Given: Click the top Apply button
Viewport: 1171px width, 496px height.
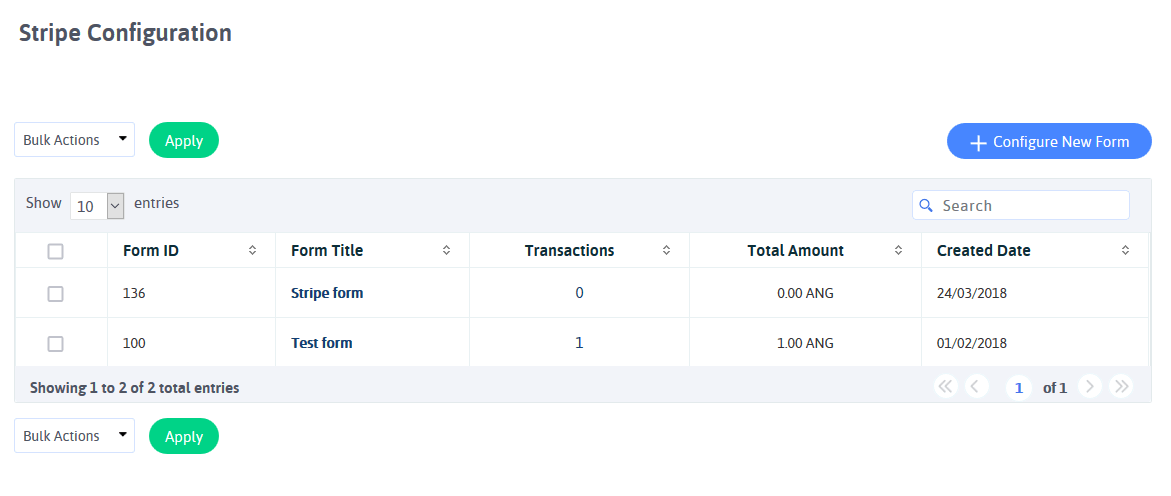Looking at the screenshot, I should (184, 140).
